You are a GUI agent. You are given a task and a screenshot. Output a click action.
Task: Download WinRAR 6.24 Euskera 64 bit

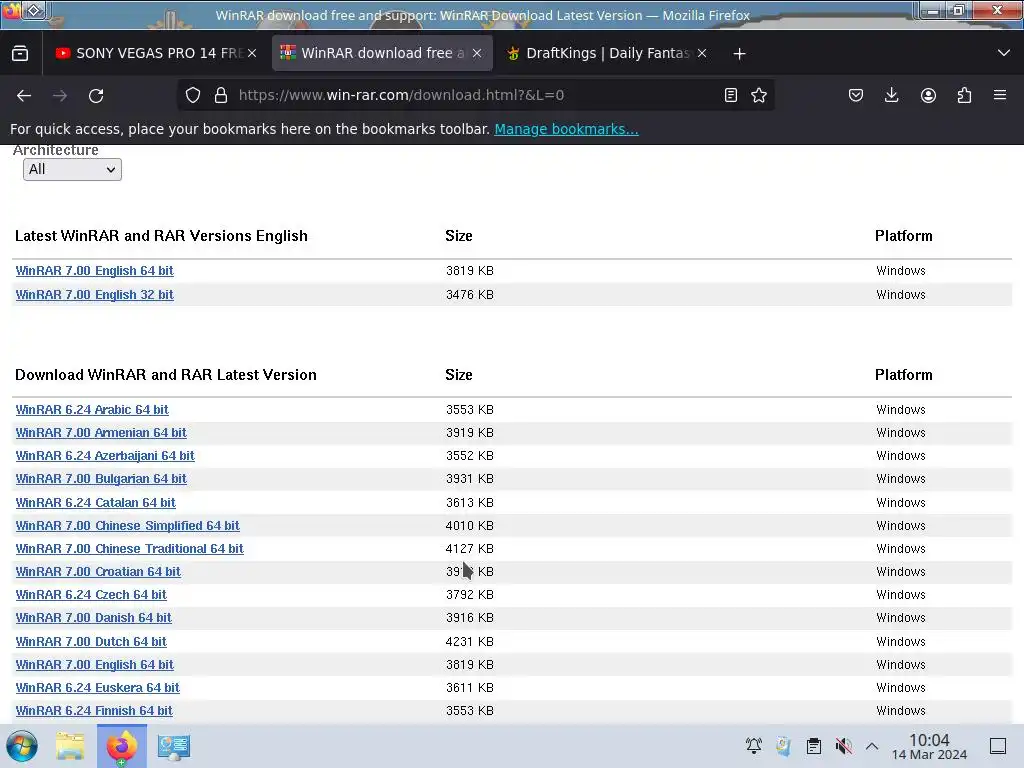(97, 688)
